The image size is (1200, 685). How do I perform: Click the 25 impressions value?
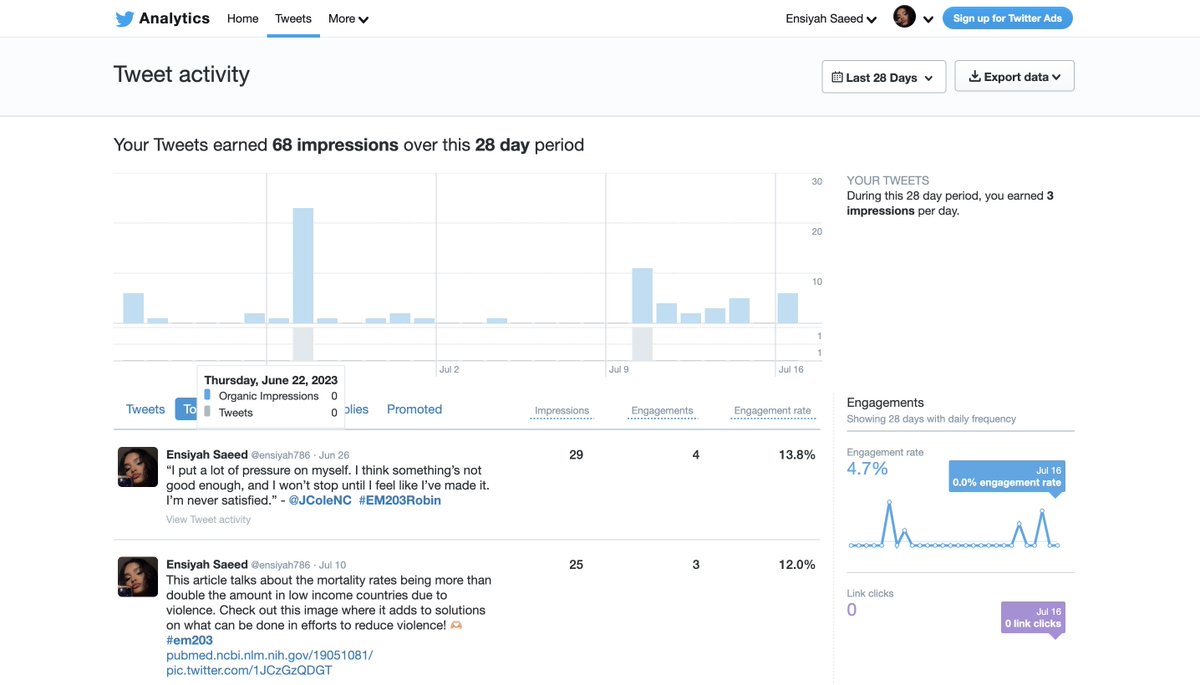click(x=576, y=565)
